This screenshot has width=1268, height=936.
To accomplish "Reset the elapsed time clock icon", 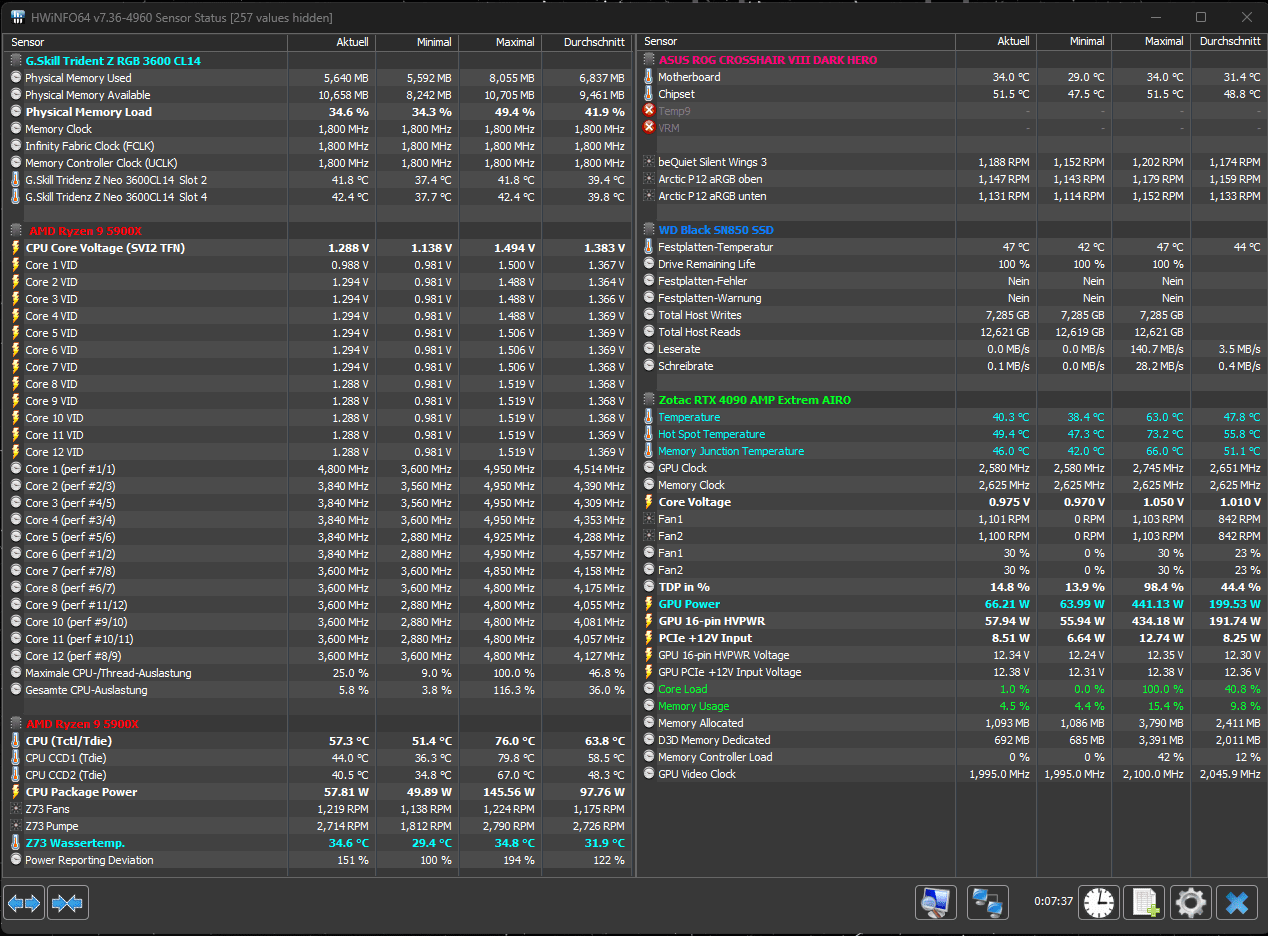I will tap(1098, 902).
